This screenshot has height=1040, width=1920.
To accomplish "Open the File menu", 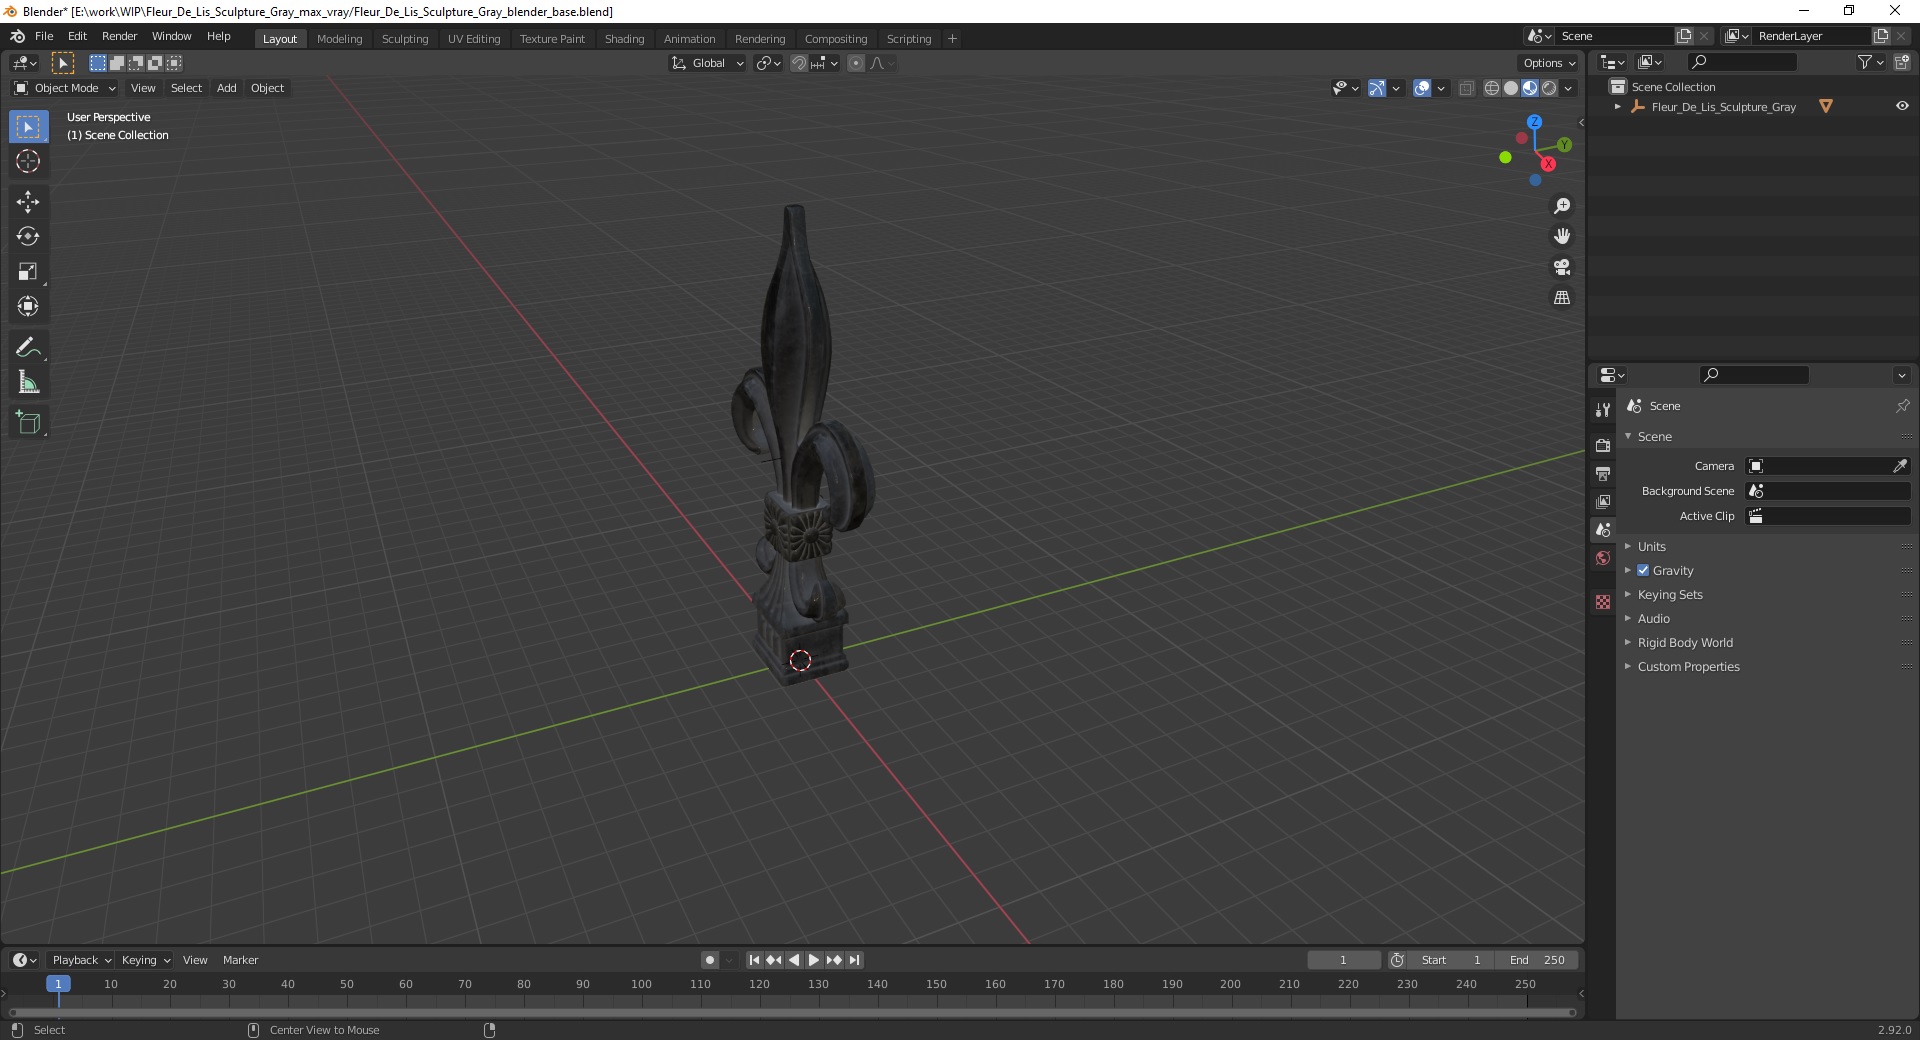I will click(x=44, y=36).
